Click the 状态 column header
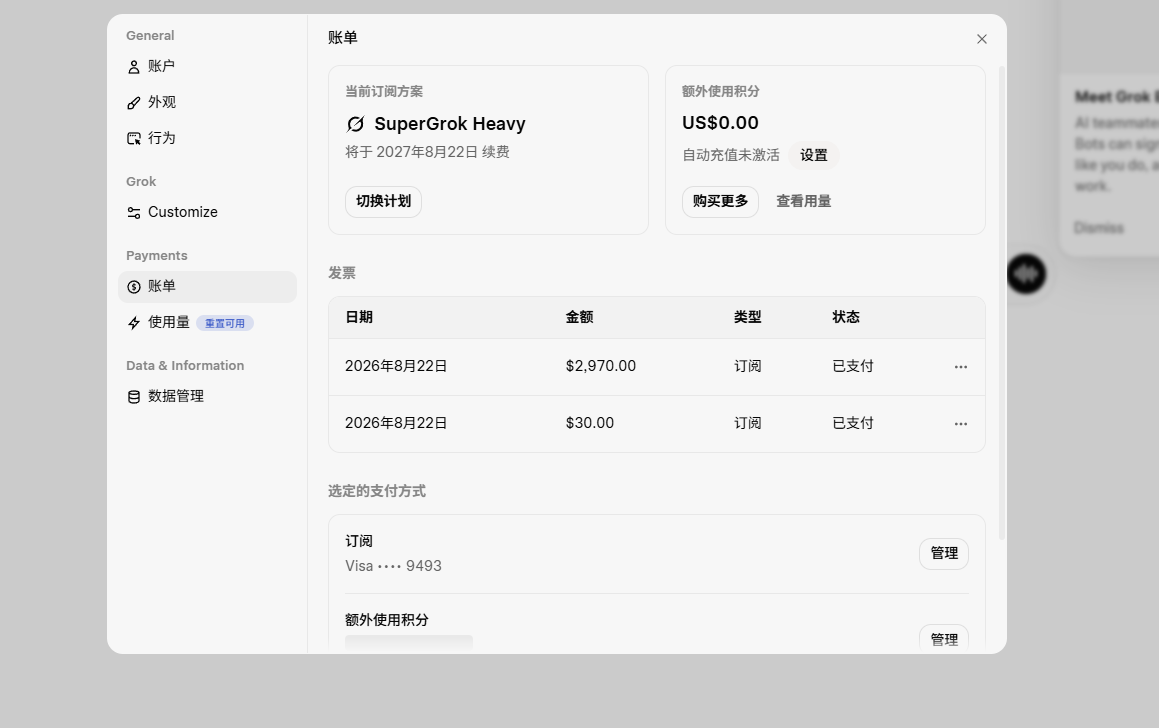1159x728 pixels. pyautogui.click(x=846, y=318)
